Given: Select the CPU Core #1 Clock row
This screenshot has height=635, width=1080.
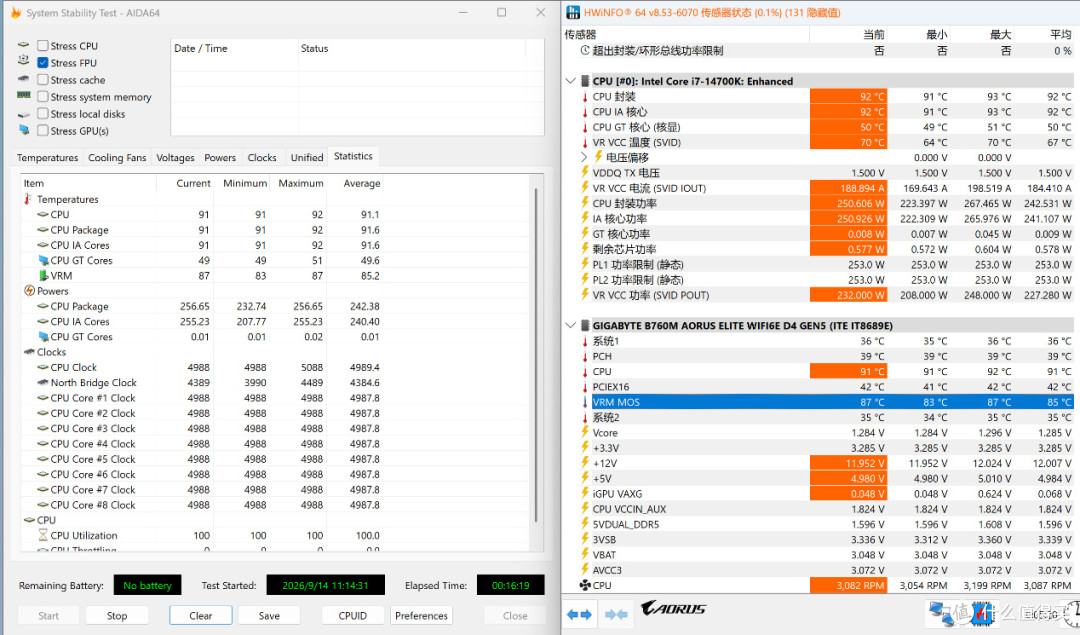Looking at the screenshot, I should pyautogui.click(x=202, y=397).
